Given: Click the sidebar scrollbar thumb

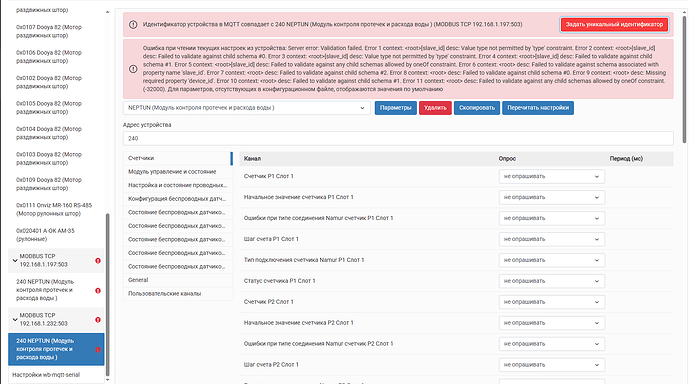Looking at the screenshot, I should [x=107, y=295].
